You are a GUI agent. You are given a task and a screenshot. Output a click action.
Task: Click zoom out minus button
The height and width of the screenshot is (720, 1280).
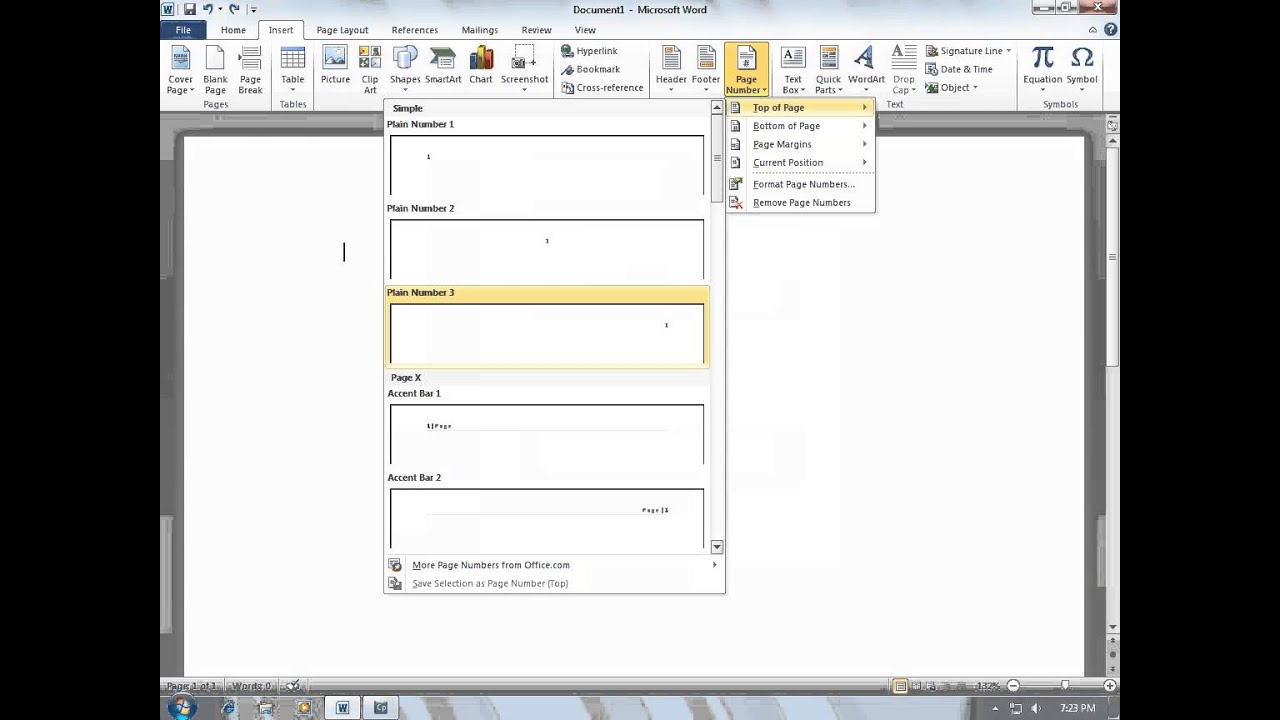(x=1013, y=686)
